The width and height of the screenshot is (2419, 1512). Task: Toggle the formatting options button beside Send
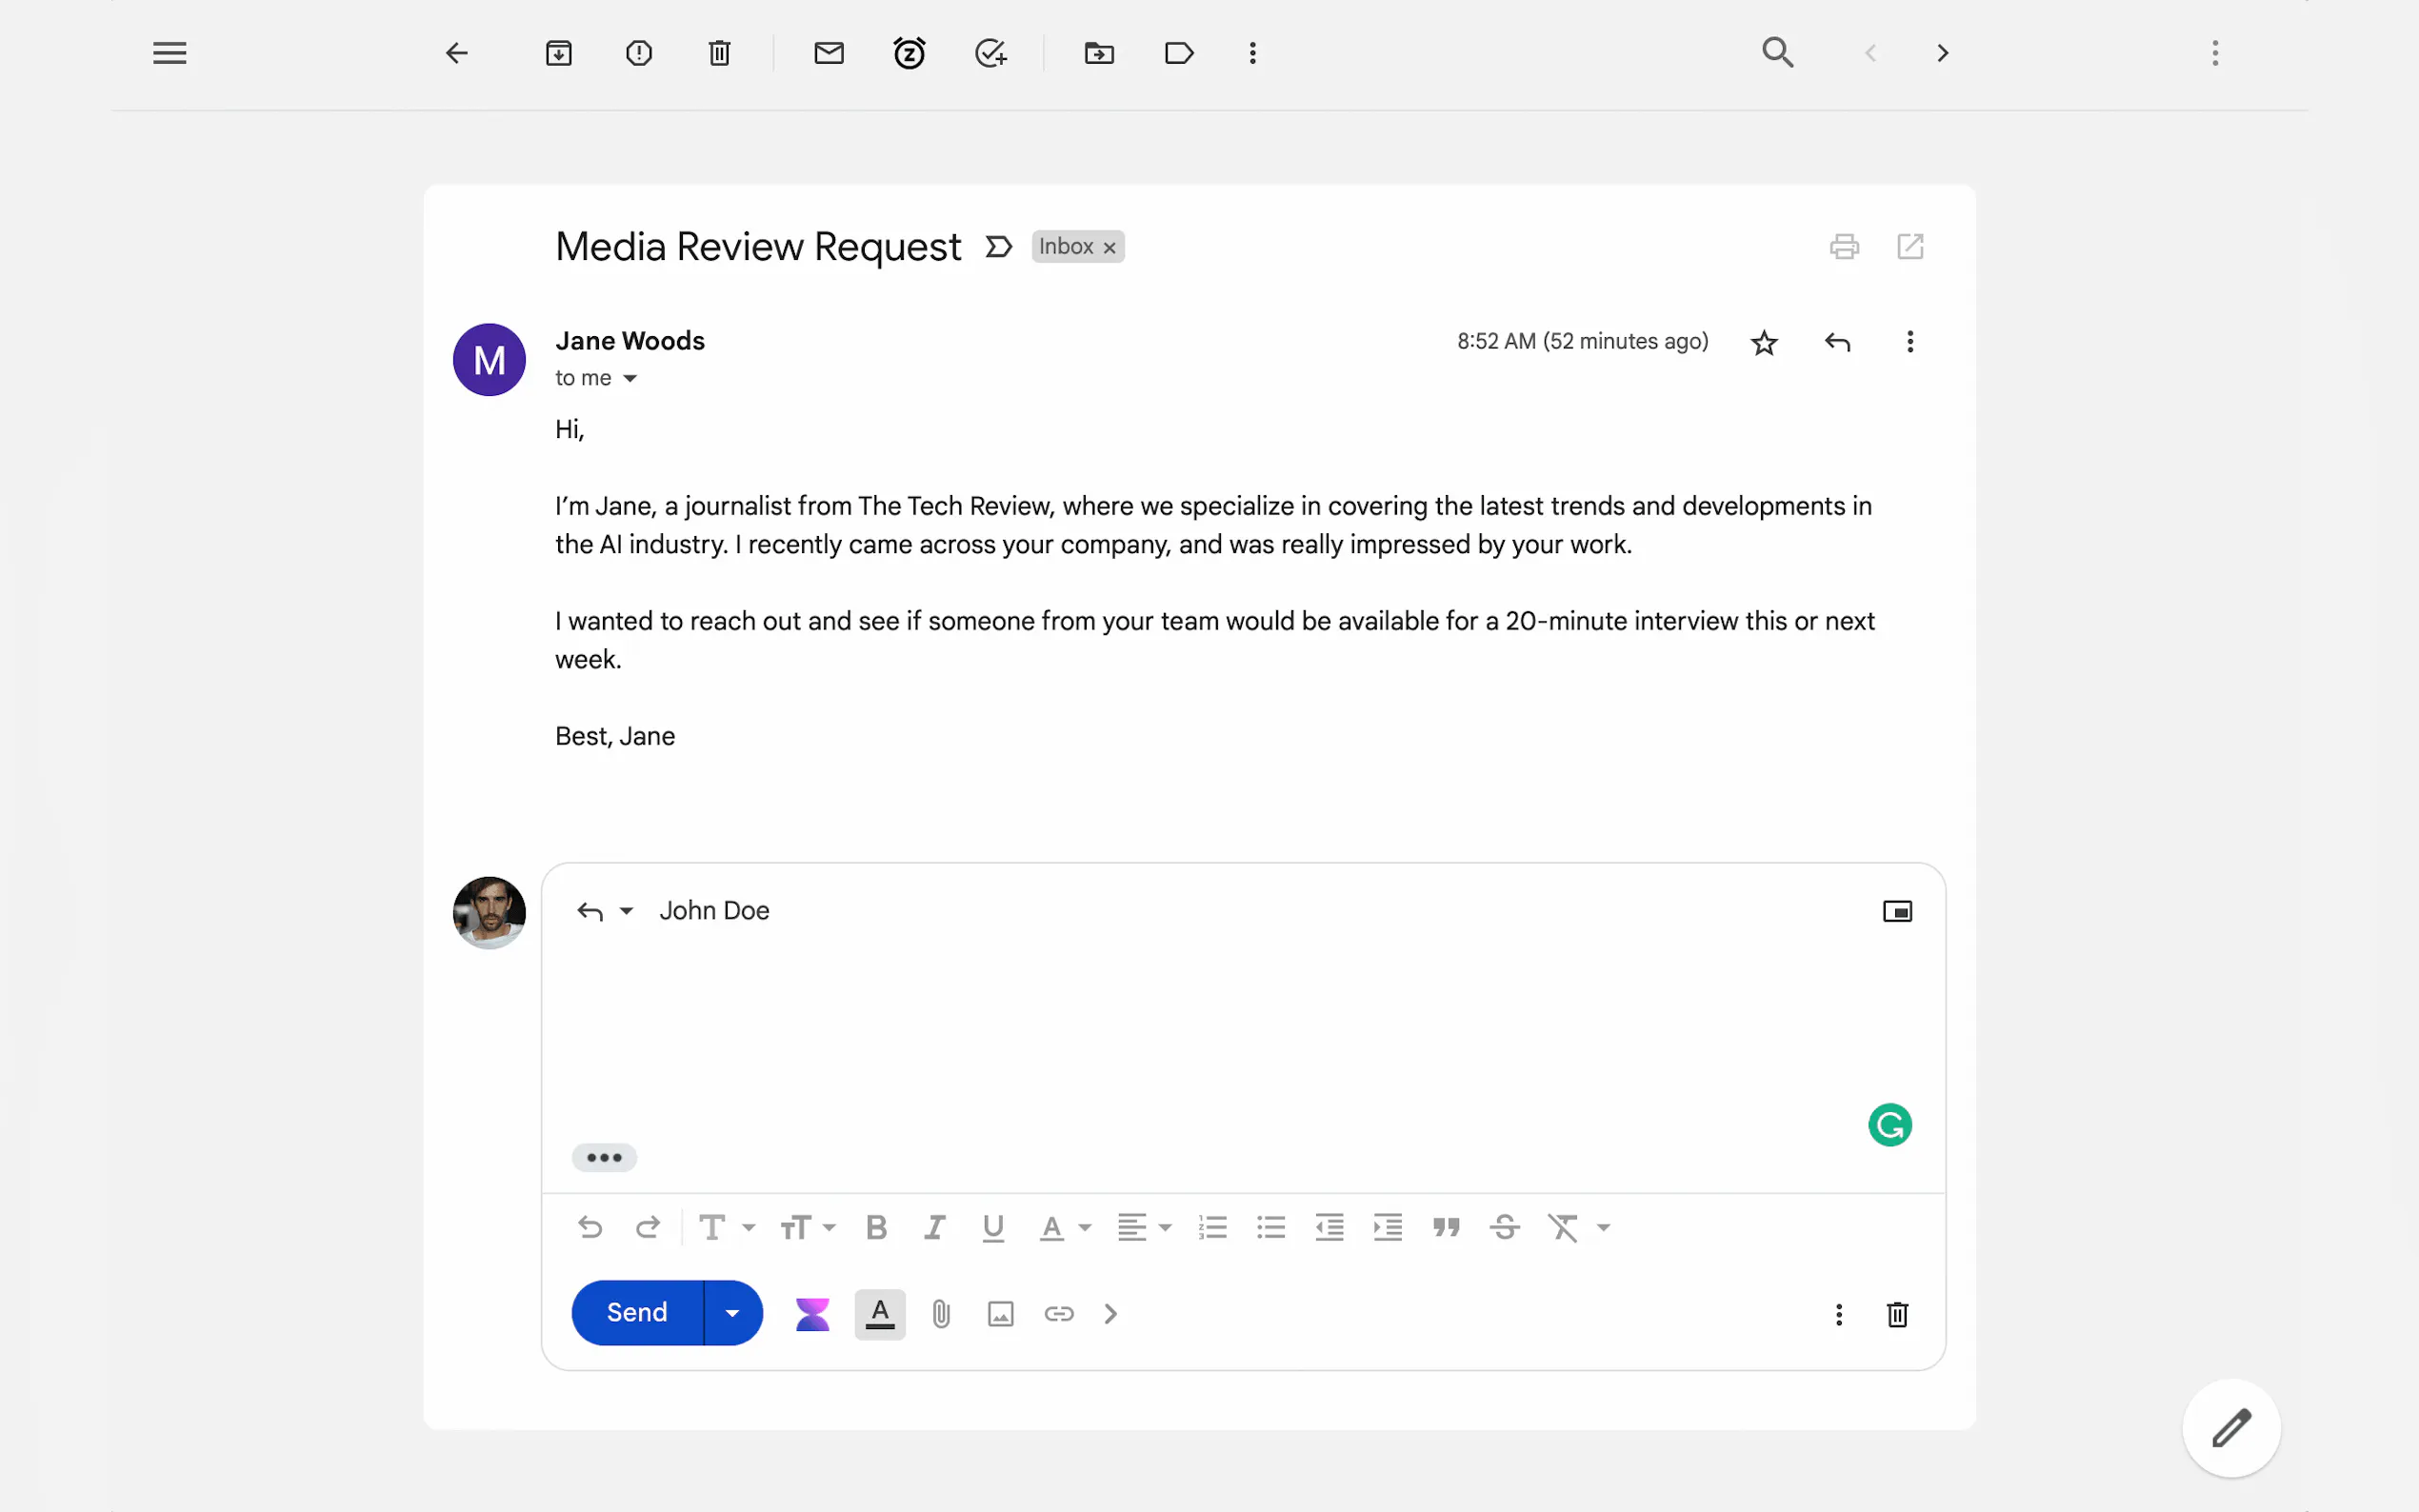click(x=879, y=1313)
